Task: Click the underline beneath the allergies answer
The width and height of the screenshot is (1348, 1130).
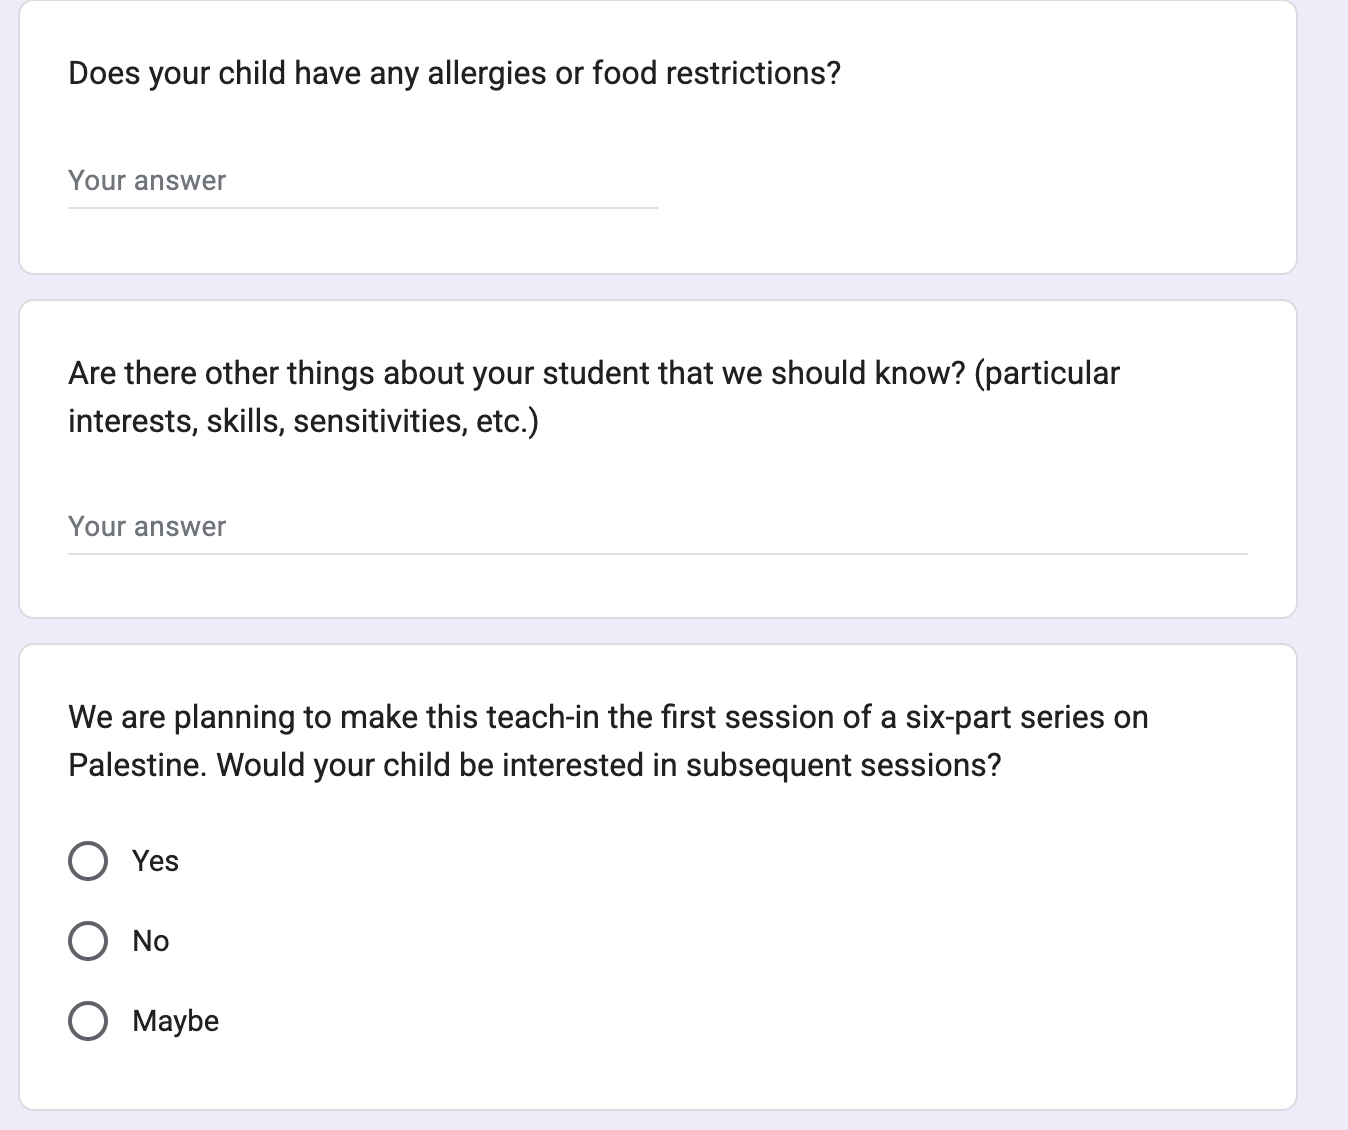Action: (362, 208)
